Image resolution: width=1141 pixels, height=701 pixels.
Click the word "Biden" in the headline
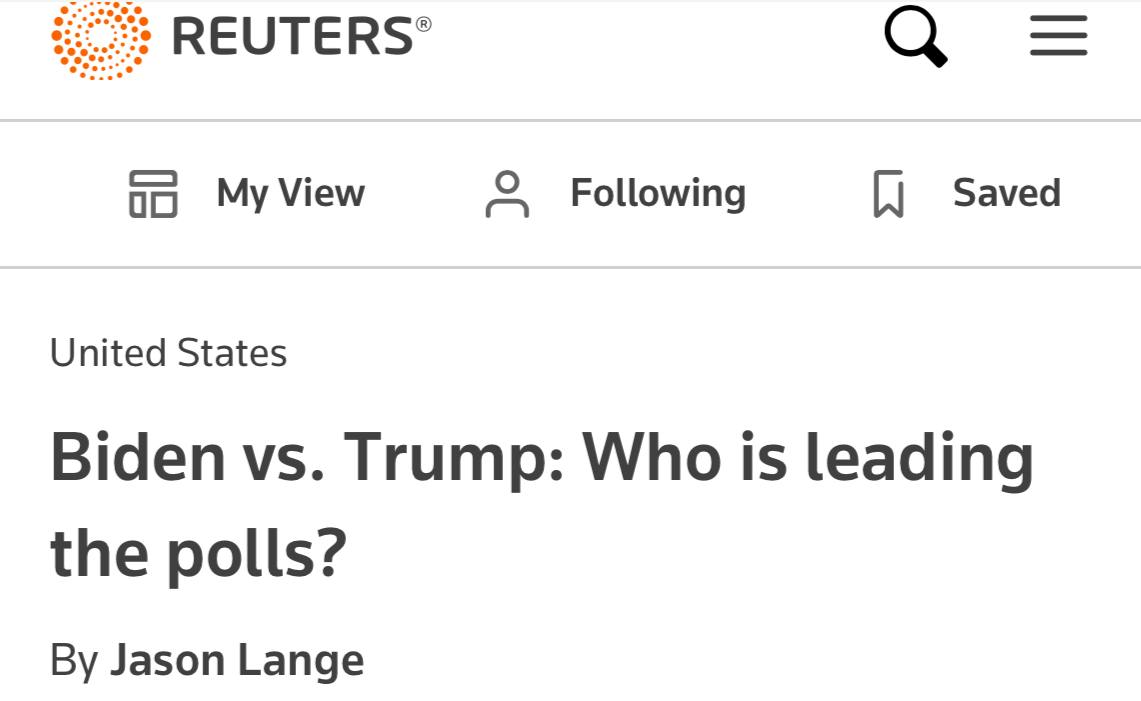pyautogui.click(x=138, y=455)
